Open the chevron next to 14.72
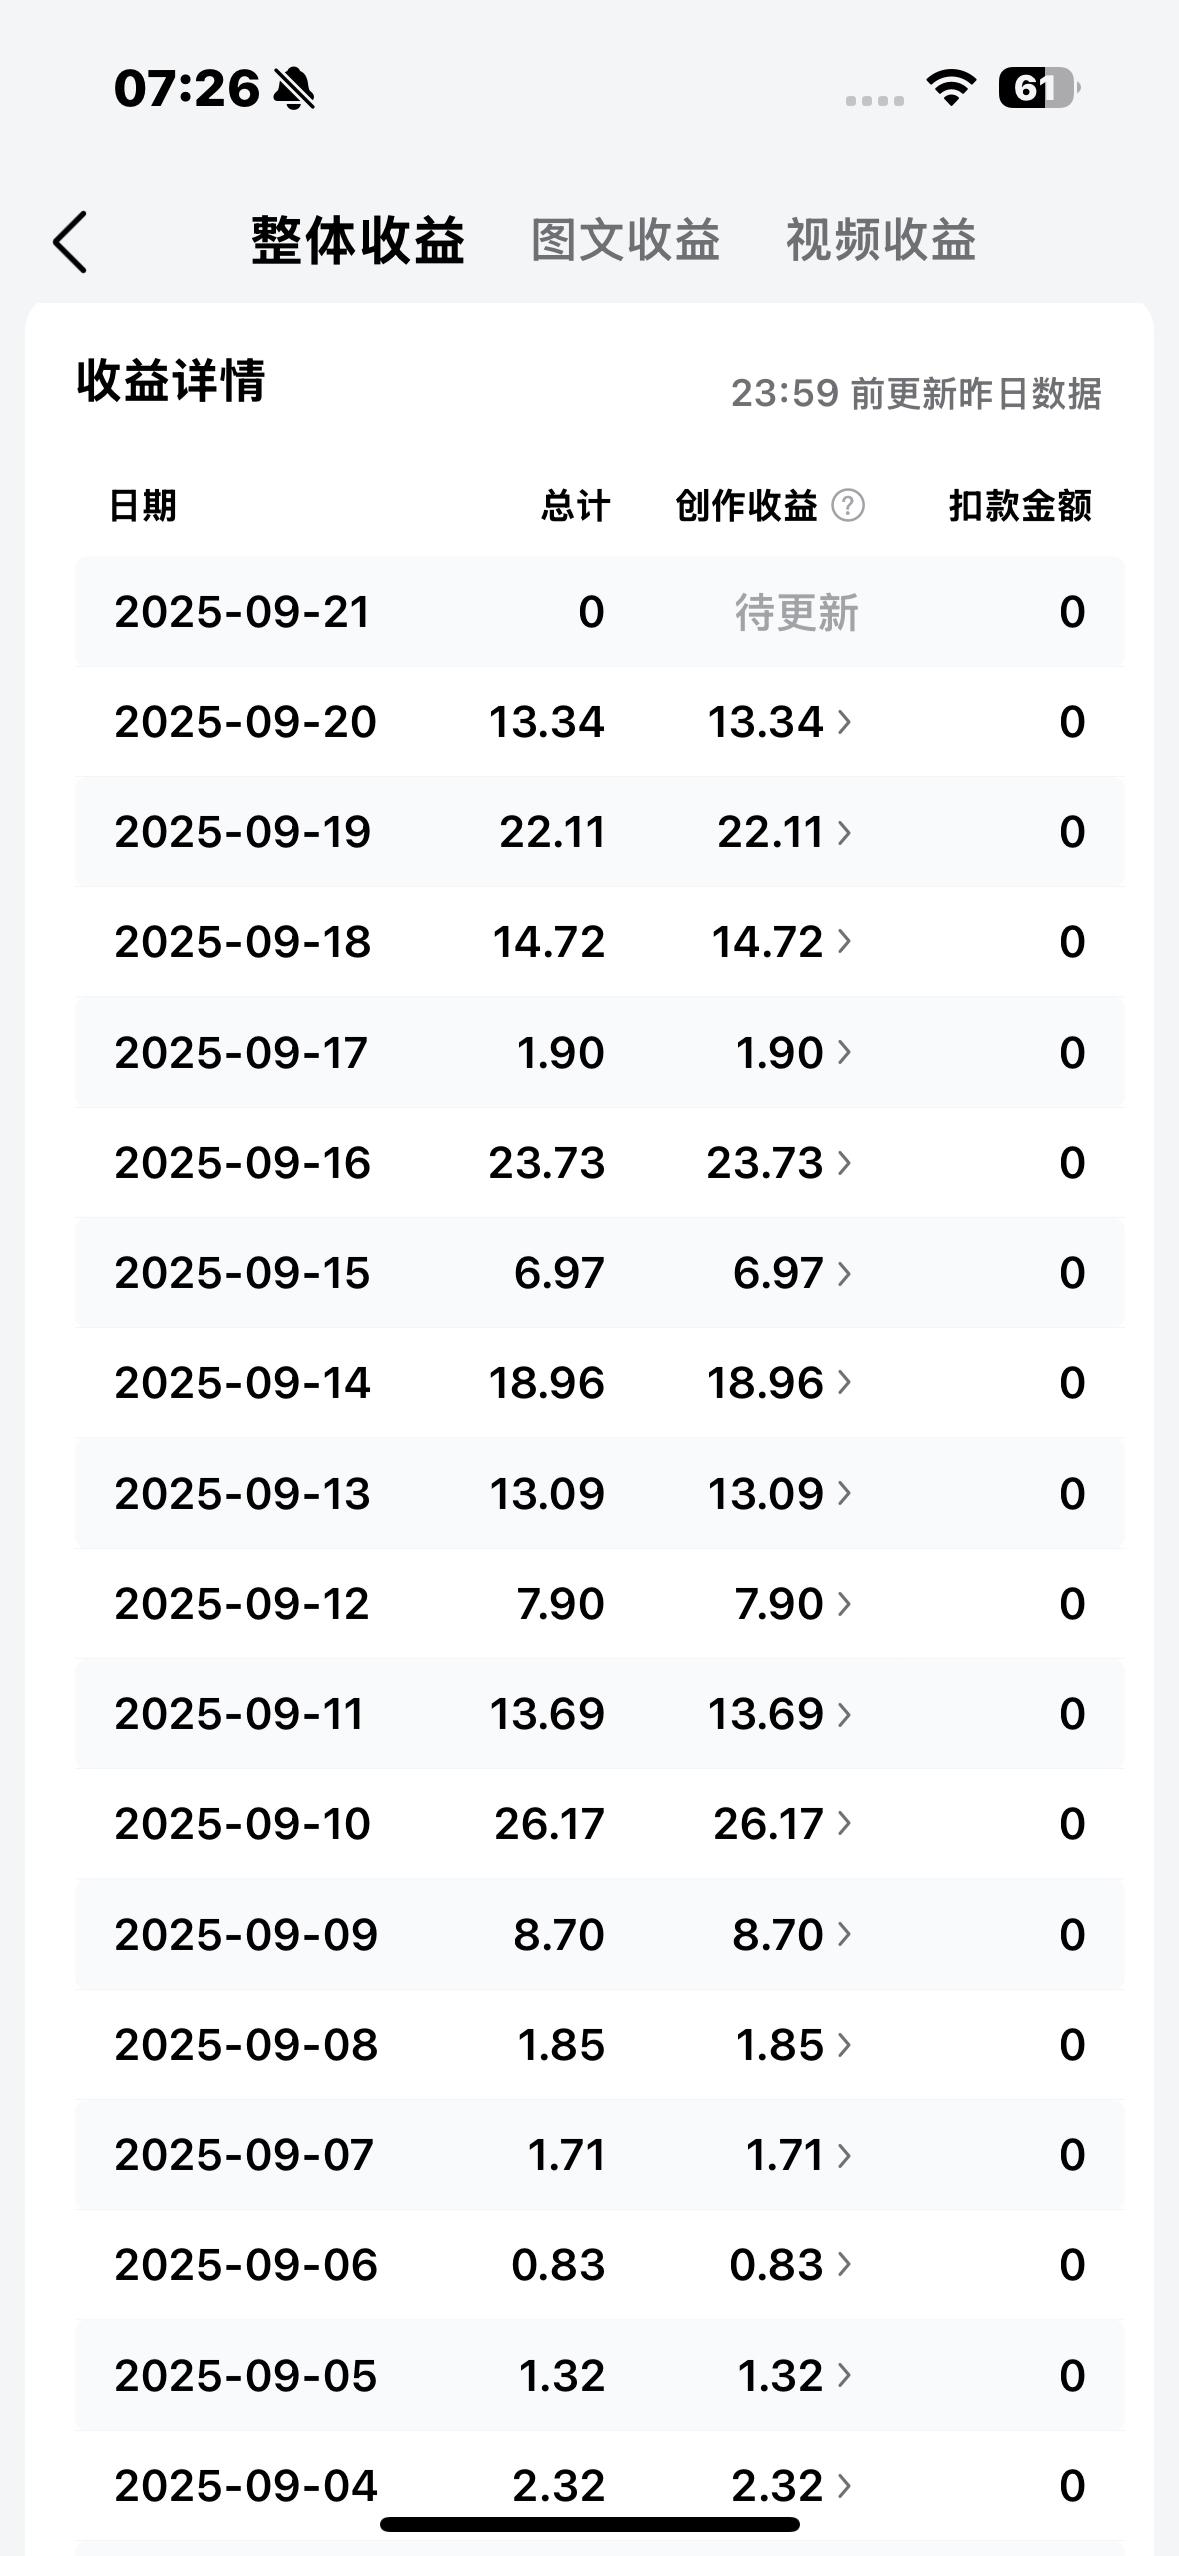Screen dimensions: 1179x2556 pos(844,942)
